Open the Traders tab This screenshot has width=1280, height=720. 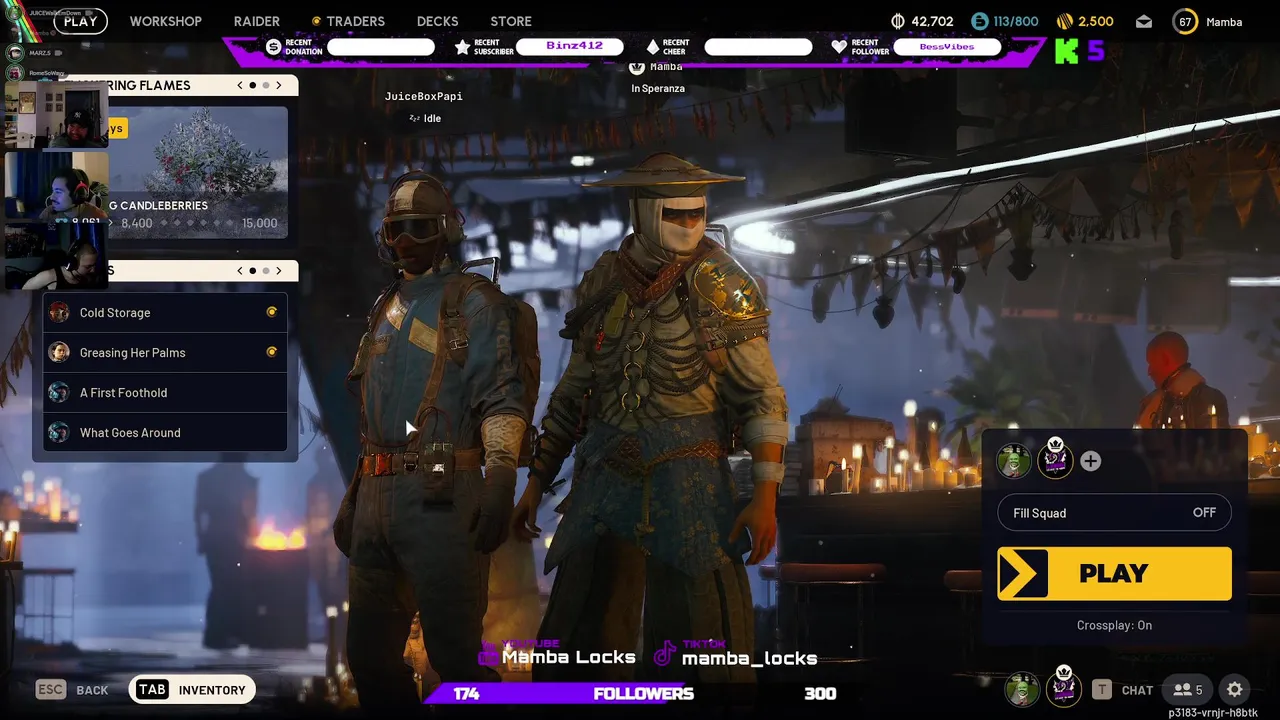click(348, 21)
